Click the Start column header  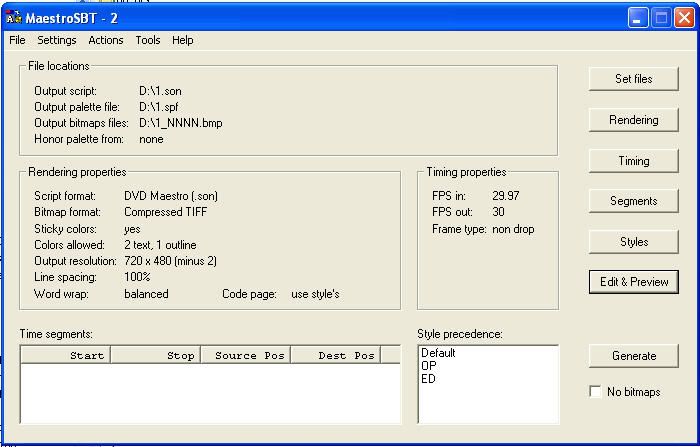point(66,355)
